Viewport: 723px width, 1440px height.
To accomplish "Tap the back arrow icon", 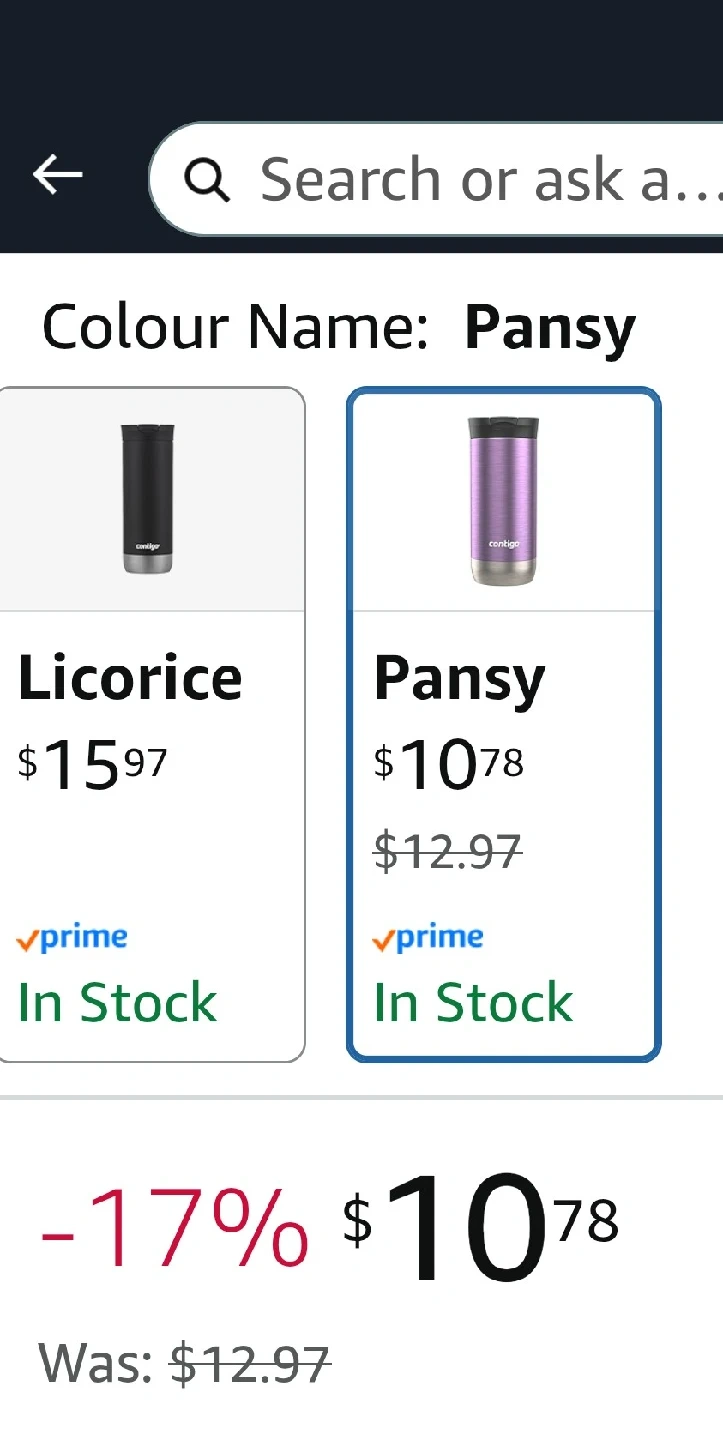I will click(x=58, y=175).
